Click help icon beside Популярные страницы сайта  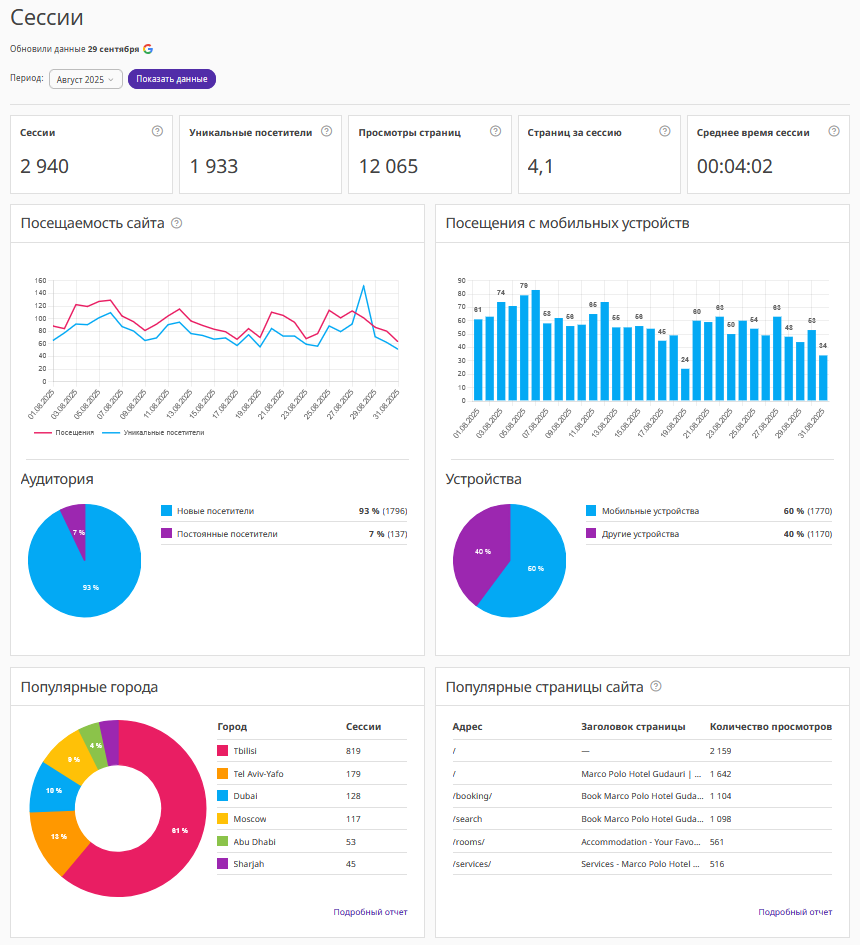[656, 686]
